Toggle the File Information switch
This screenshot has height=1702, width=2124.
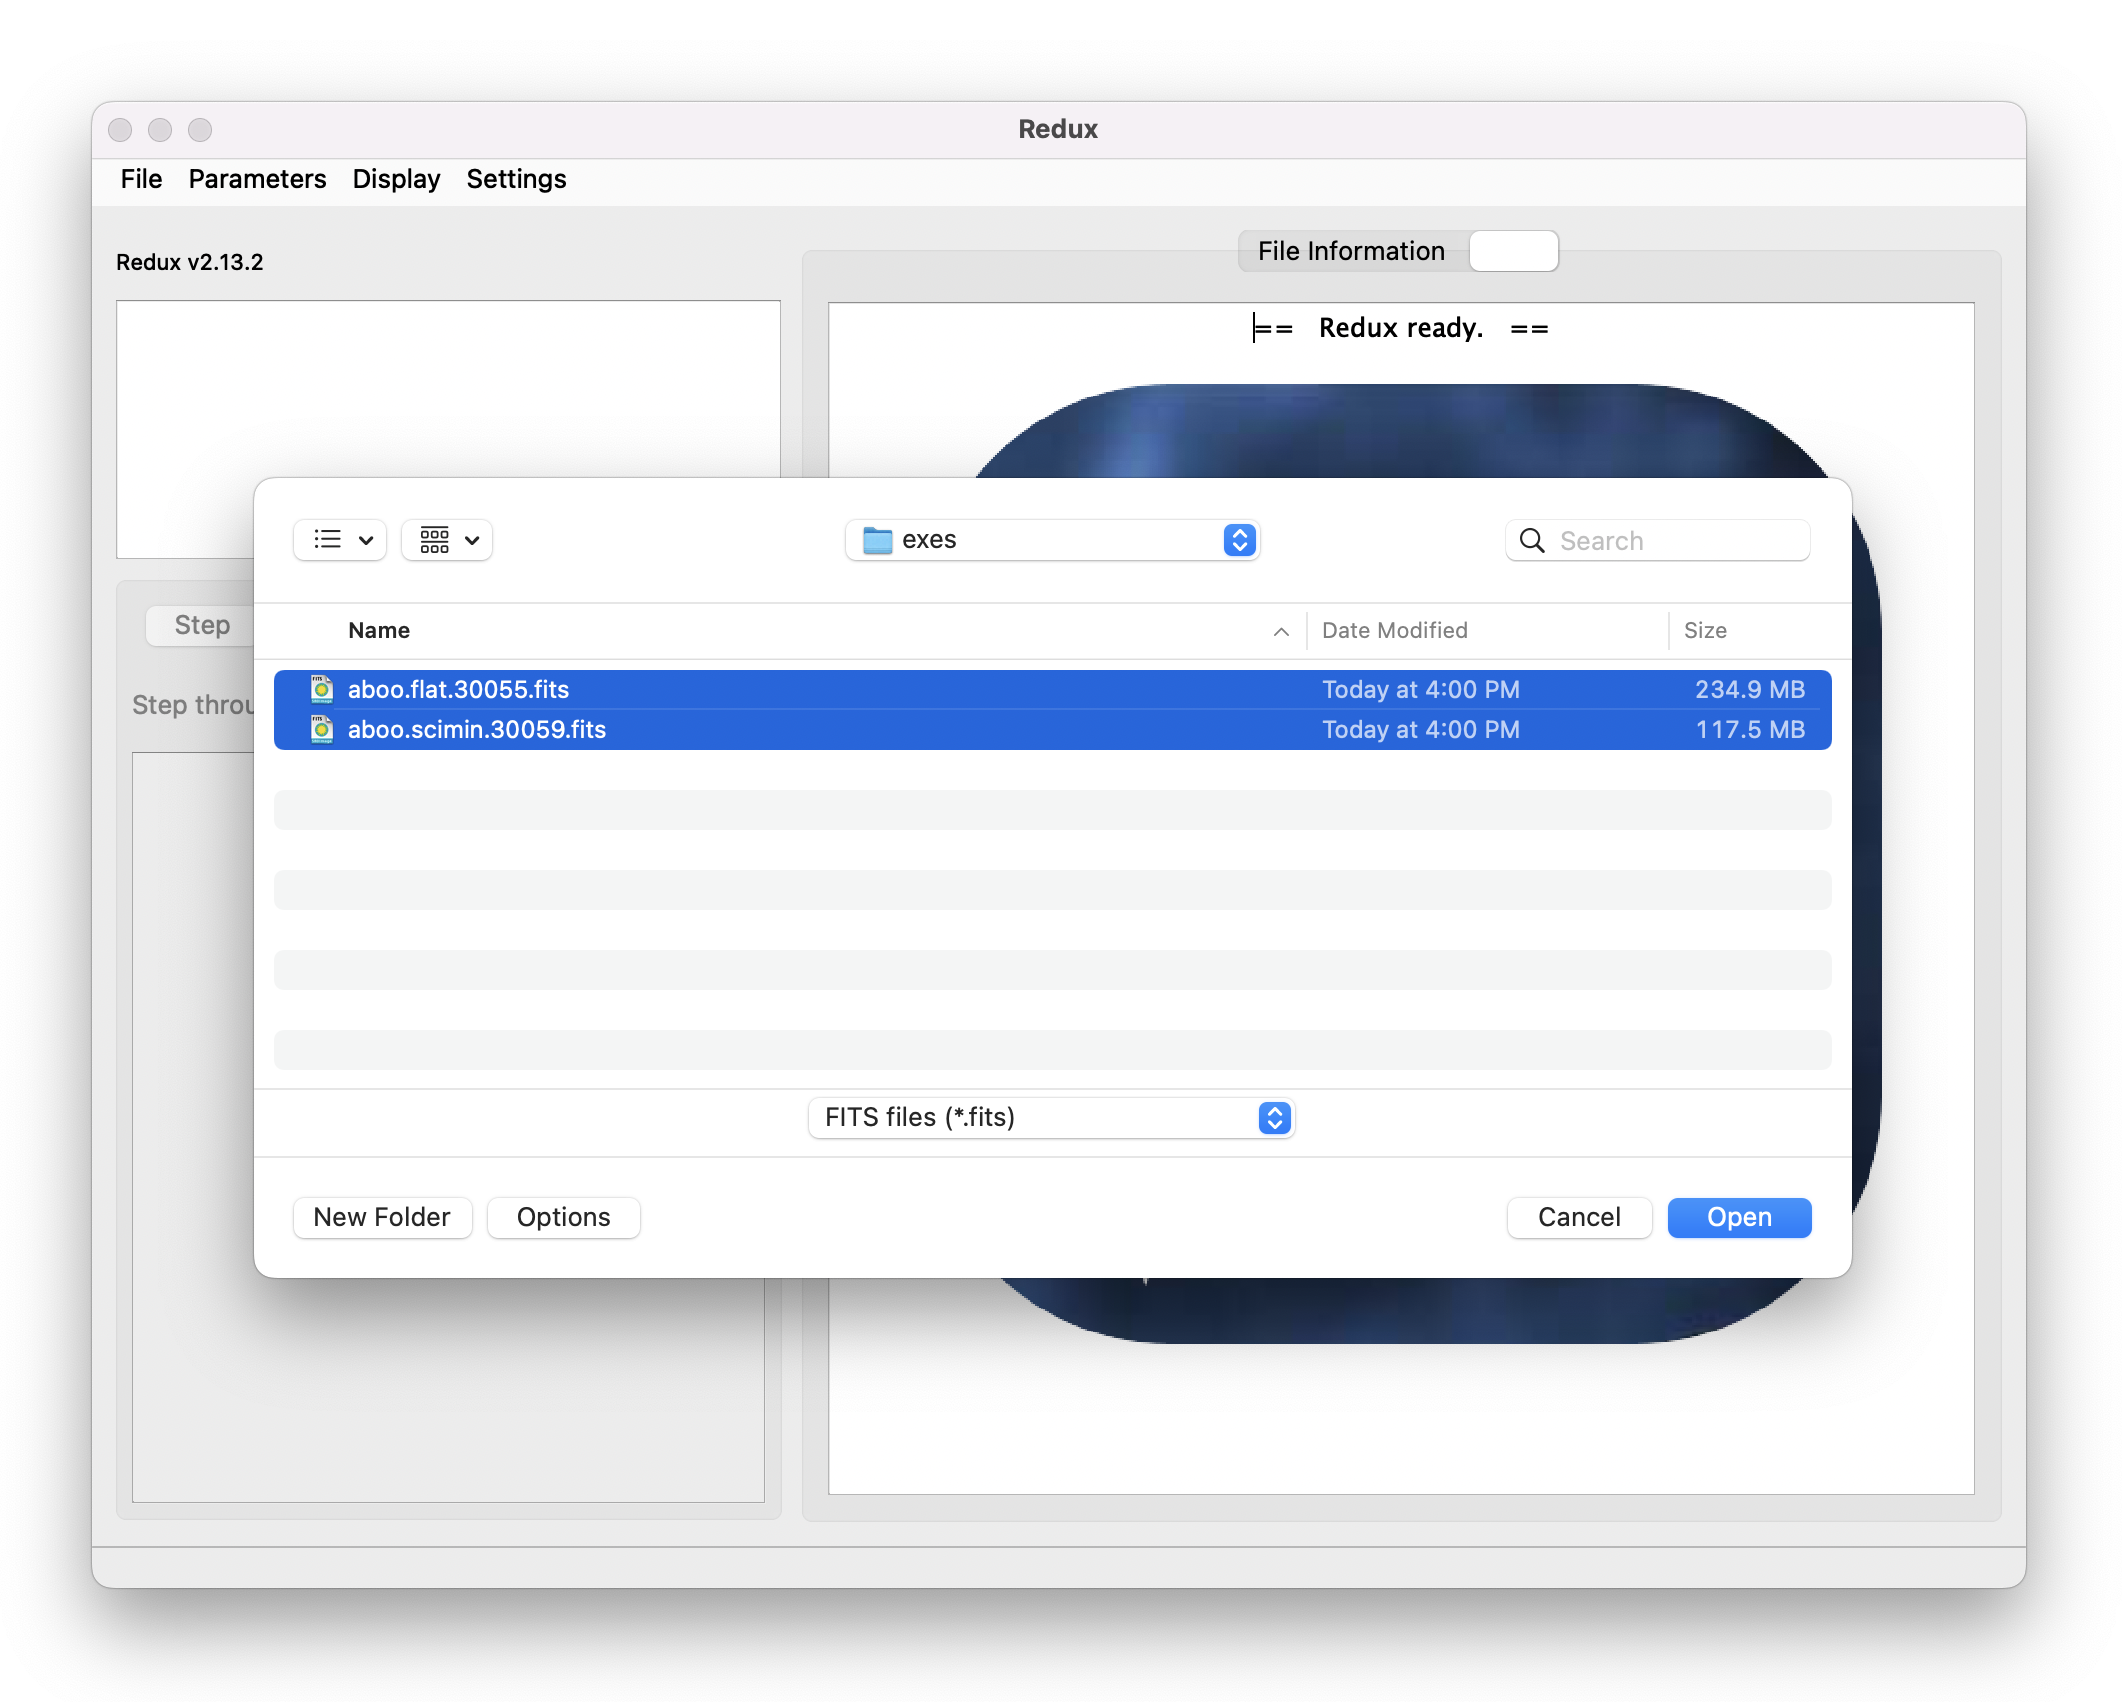[1513, 250]
